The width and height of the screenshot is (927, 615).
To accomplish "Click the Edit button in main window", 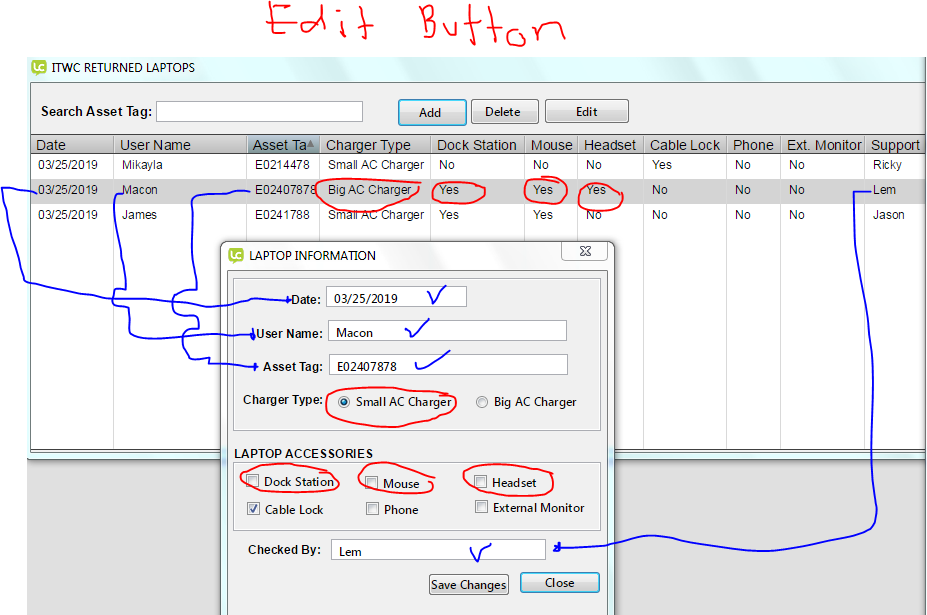I will [586, 112].
